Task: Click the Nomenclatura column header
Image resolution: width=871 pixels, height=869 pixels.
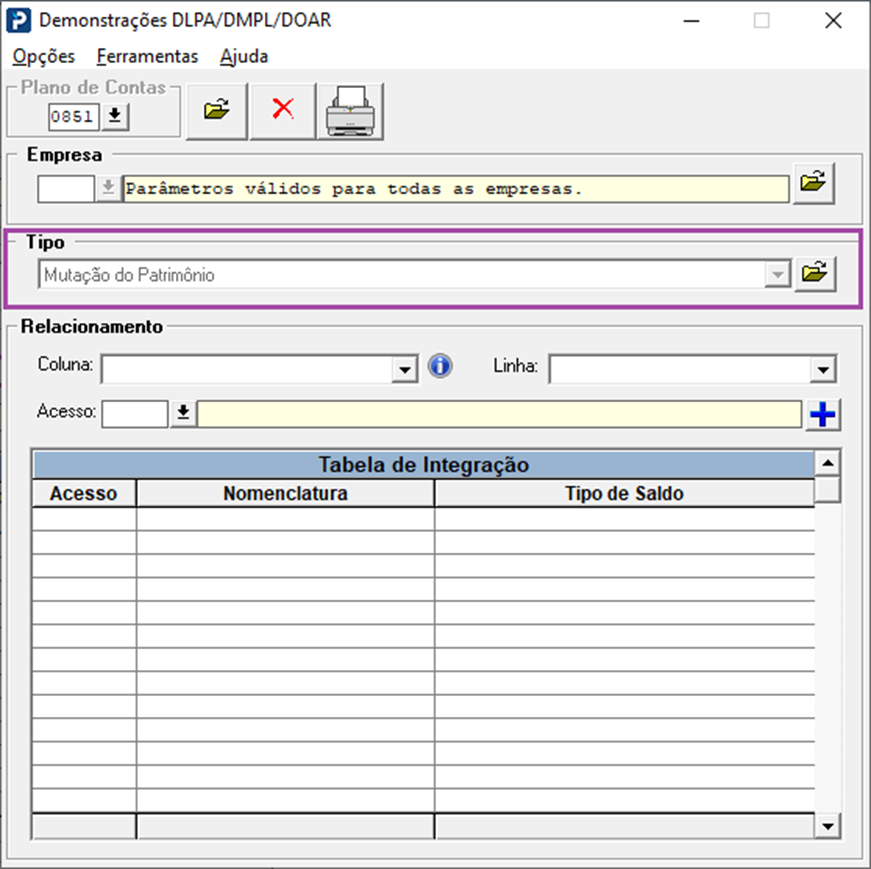Action: (x=285, y=493)
